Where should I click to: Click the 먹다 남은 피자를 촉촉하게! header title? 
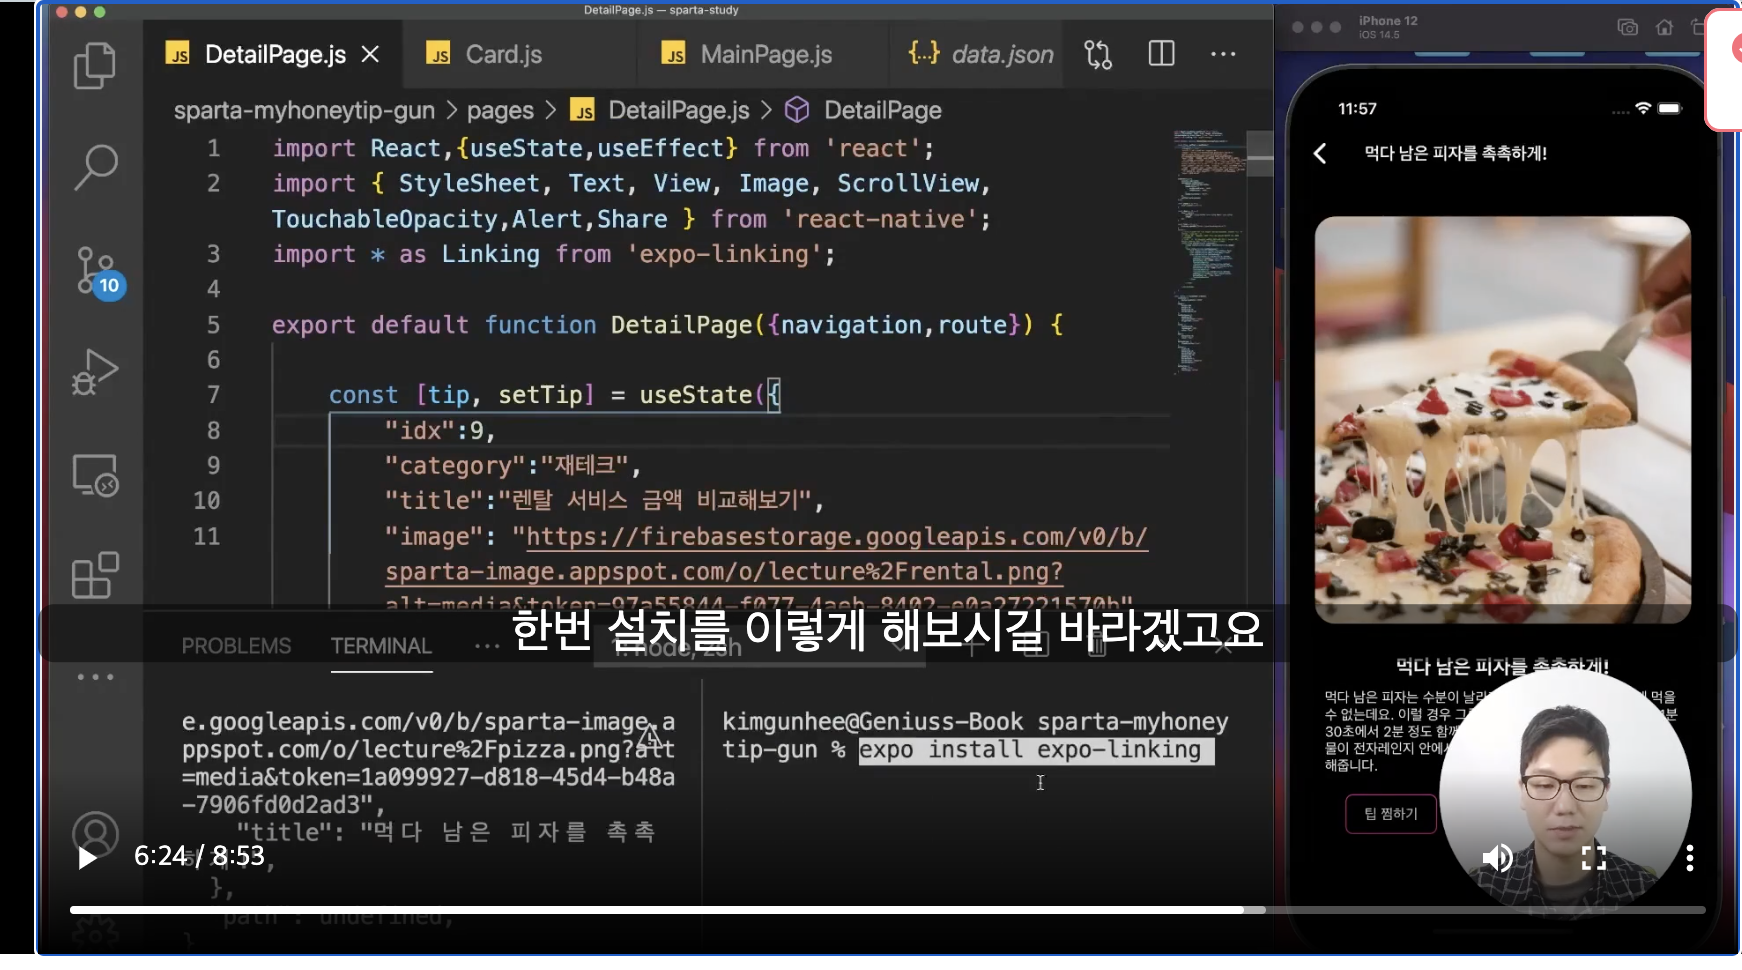1456,153
